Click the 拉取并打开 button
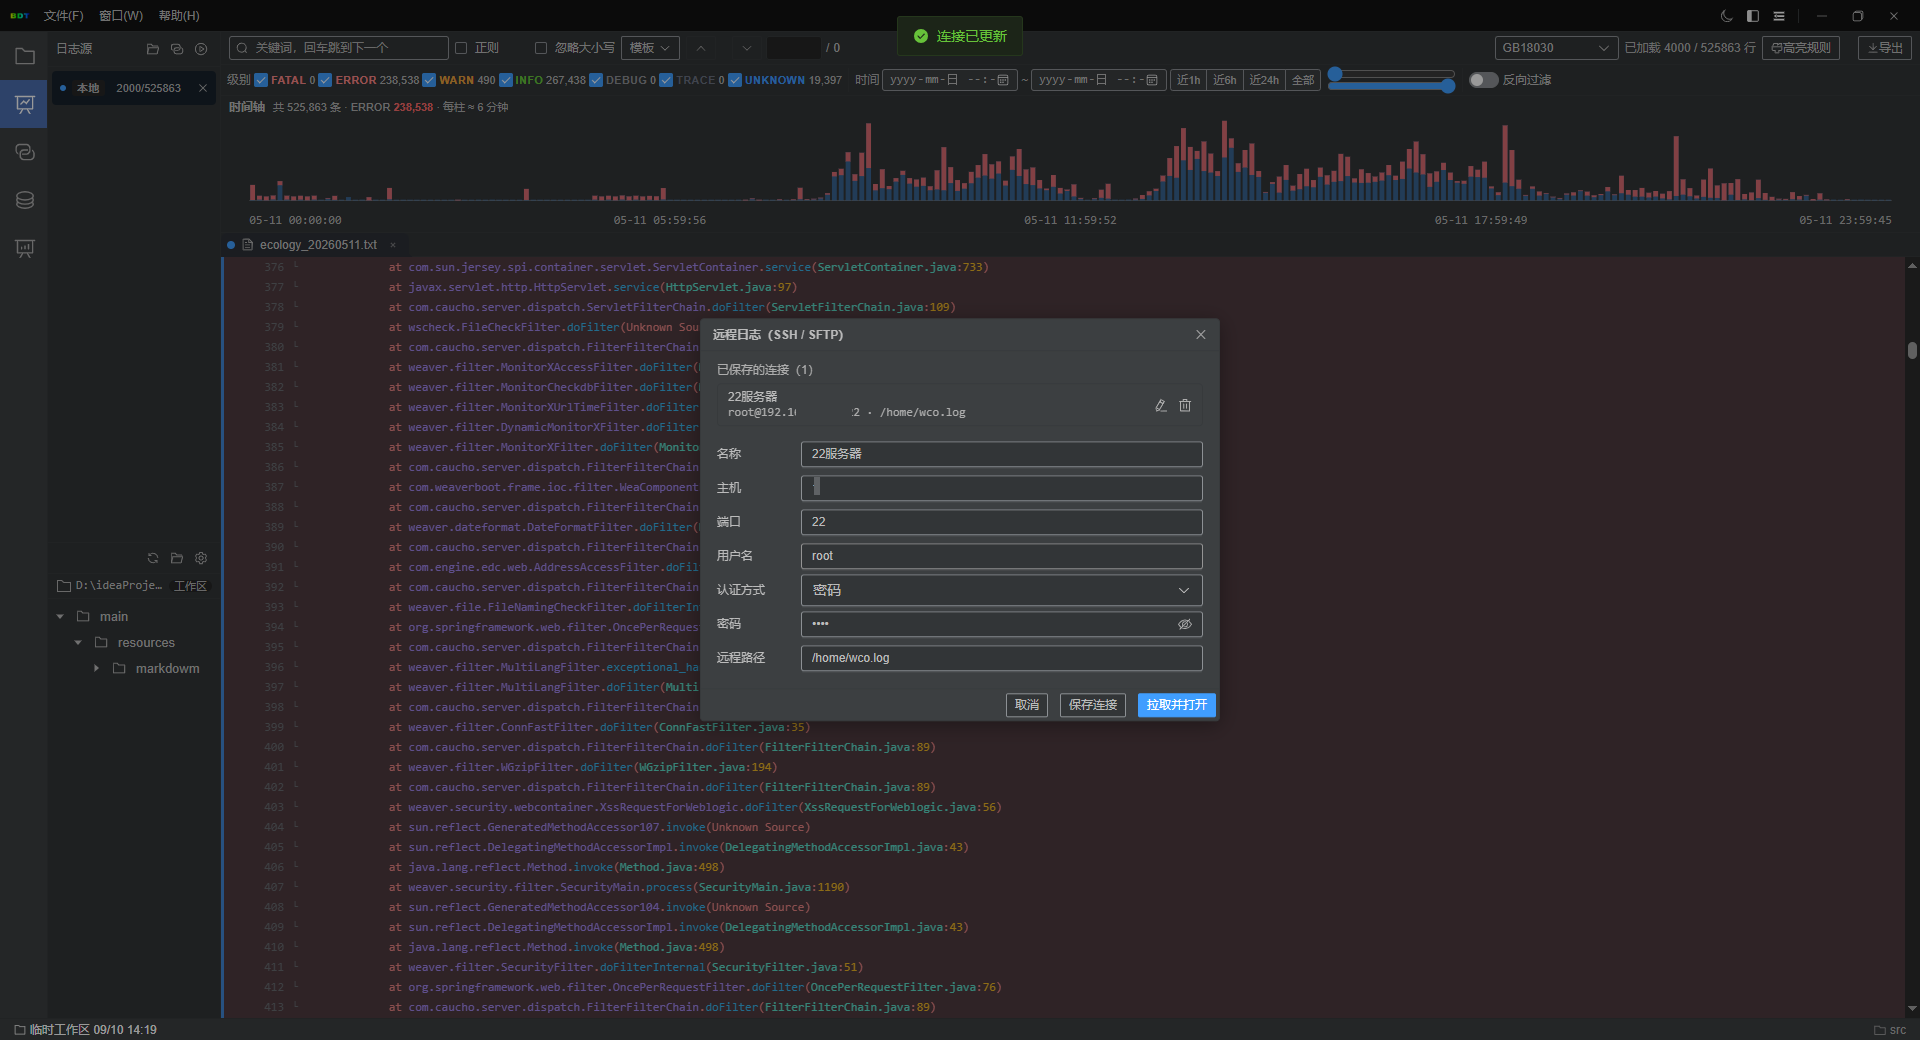 [1177, 705]
